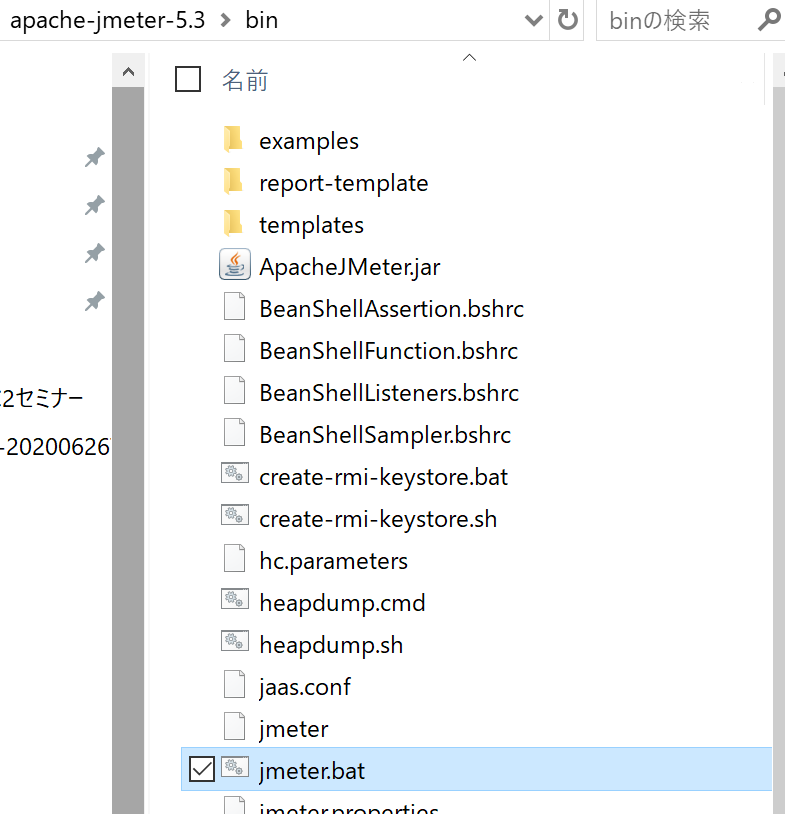Open the examples folder icon
Image resolution: width=785 pixels, height=814 pixels.
234,140
